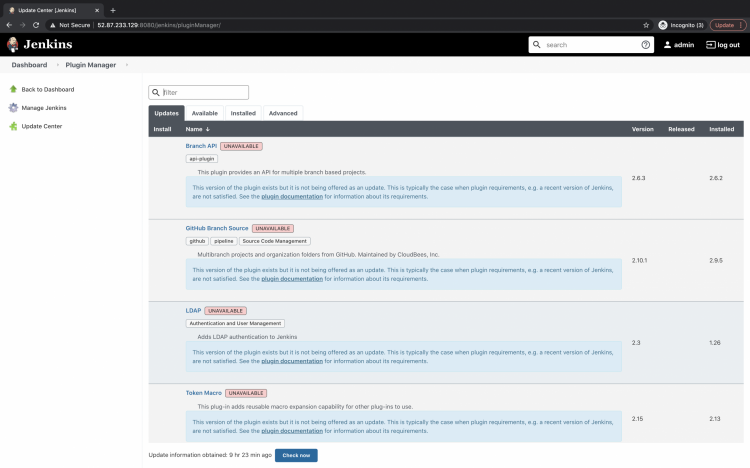Image resolution: width=750 pixels, height=468 pixels.
Task: Click the breadcrumb chevron after Plugin Manager
Action: [x=127, y=65]
